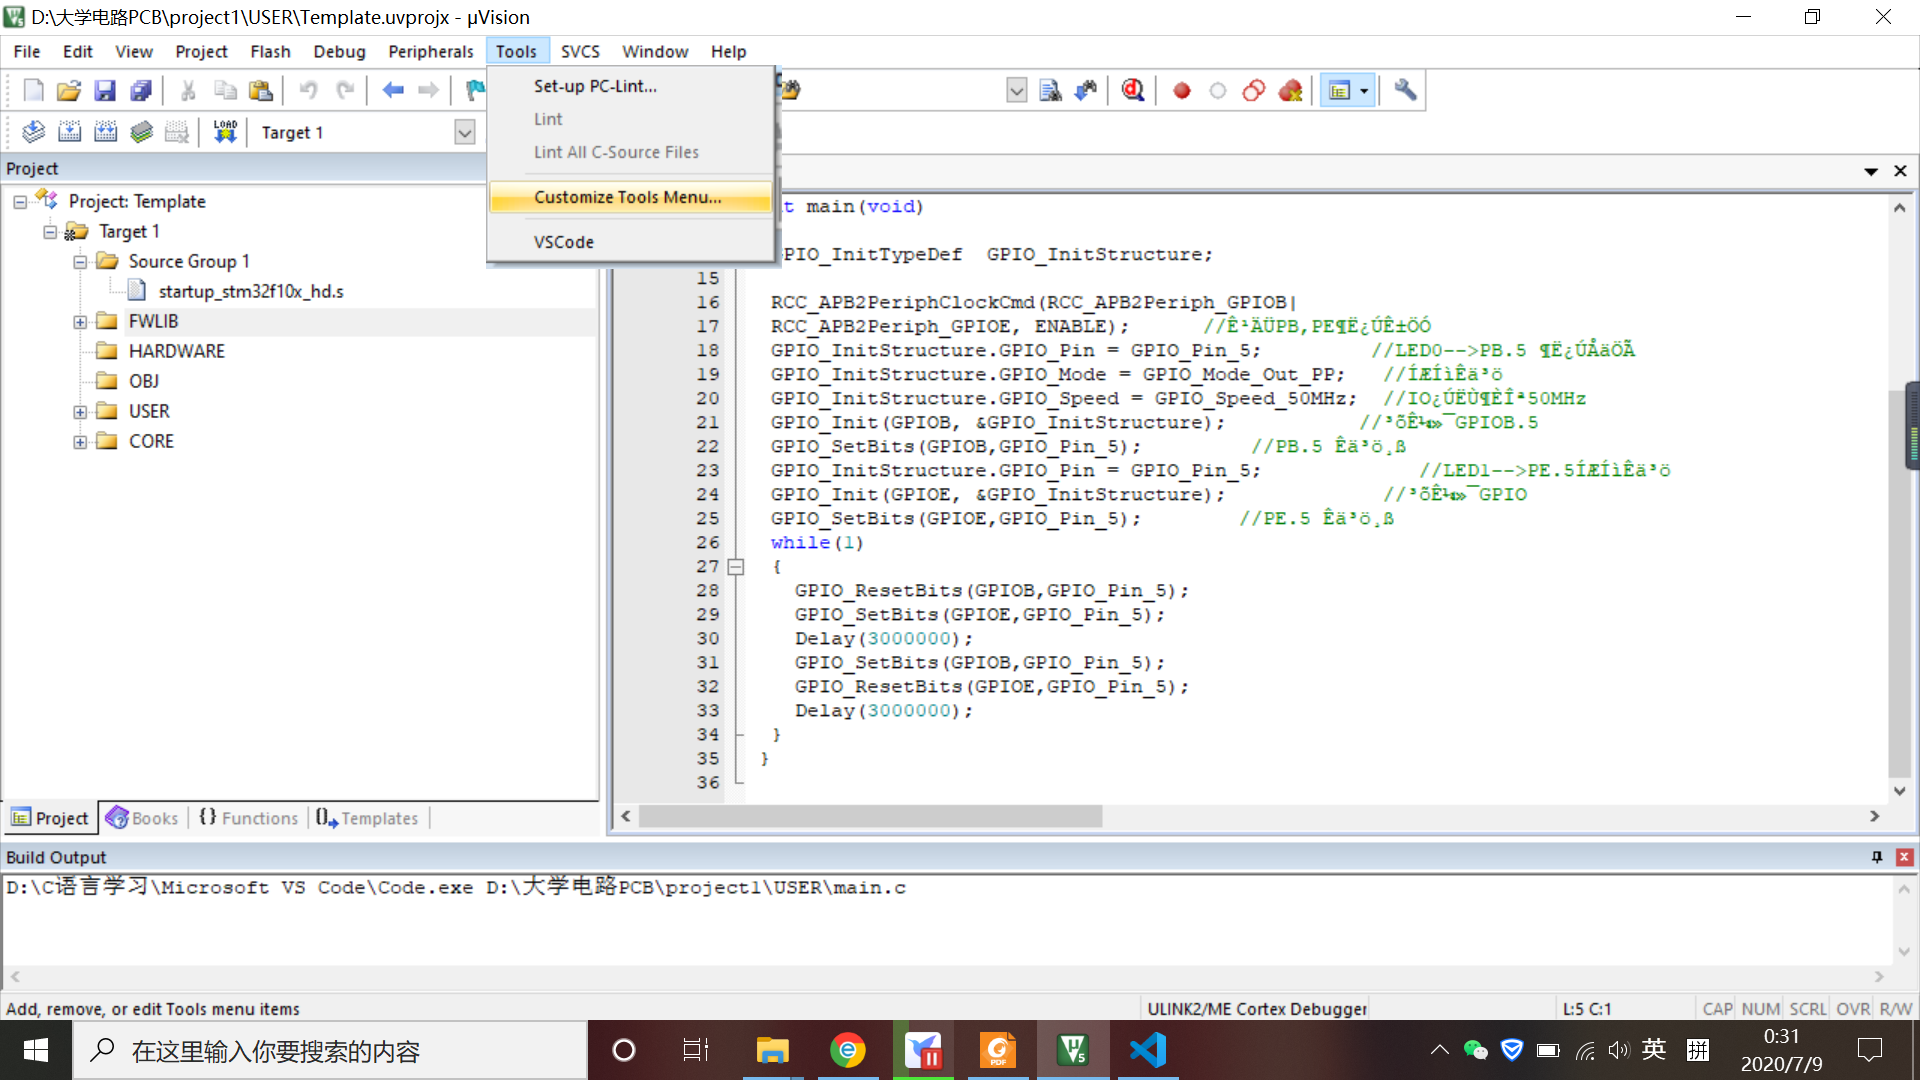Screen dimensions: 1920x1080
Task: Run the VSCode tools menu item
Action: click(x=564, y=242)
